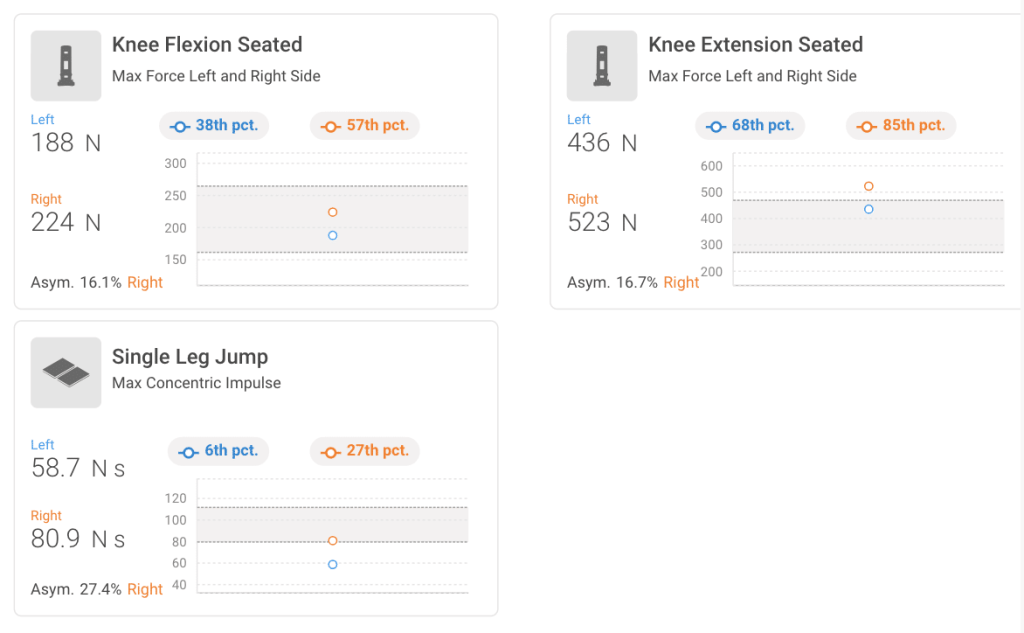Click the orange marker icon inside 85th pct badge
This screenshot has height=633, width=1024.
(x=865, y=126)
